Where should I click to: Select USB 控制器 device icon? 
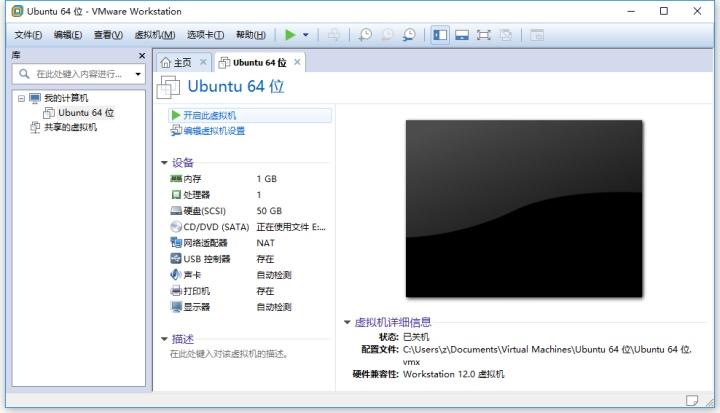click(176, 259)
